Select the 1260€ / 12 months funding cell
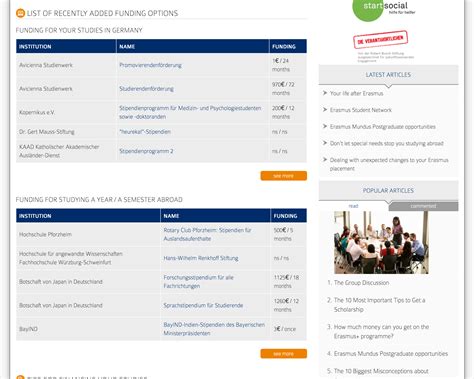 click(289, 305)
